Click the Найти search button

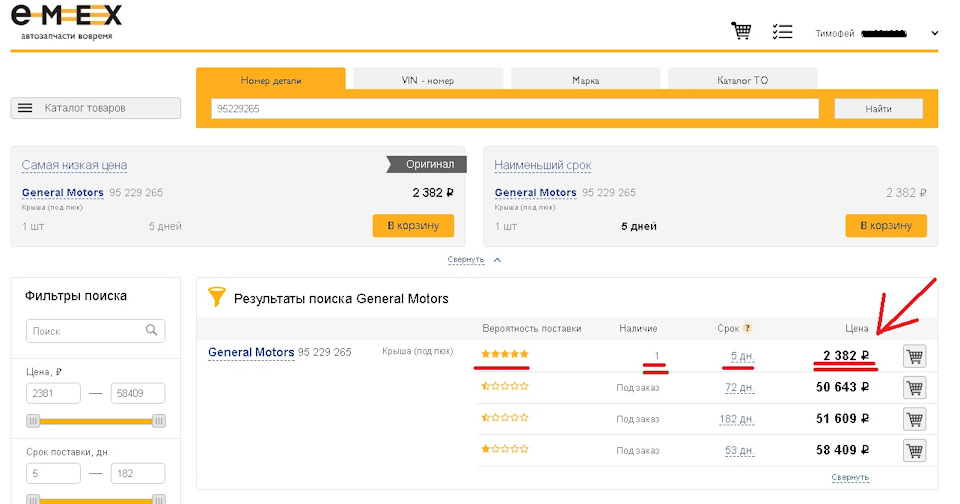[879, 108]
